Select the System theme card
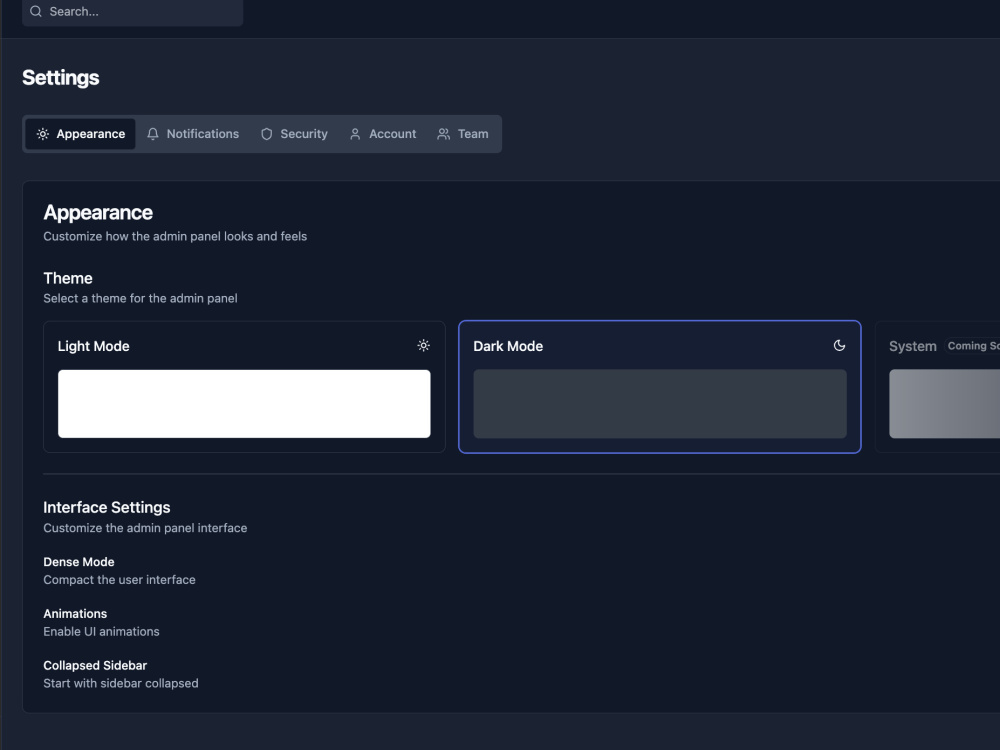1000x750 pixels. 938,387
